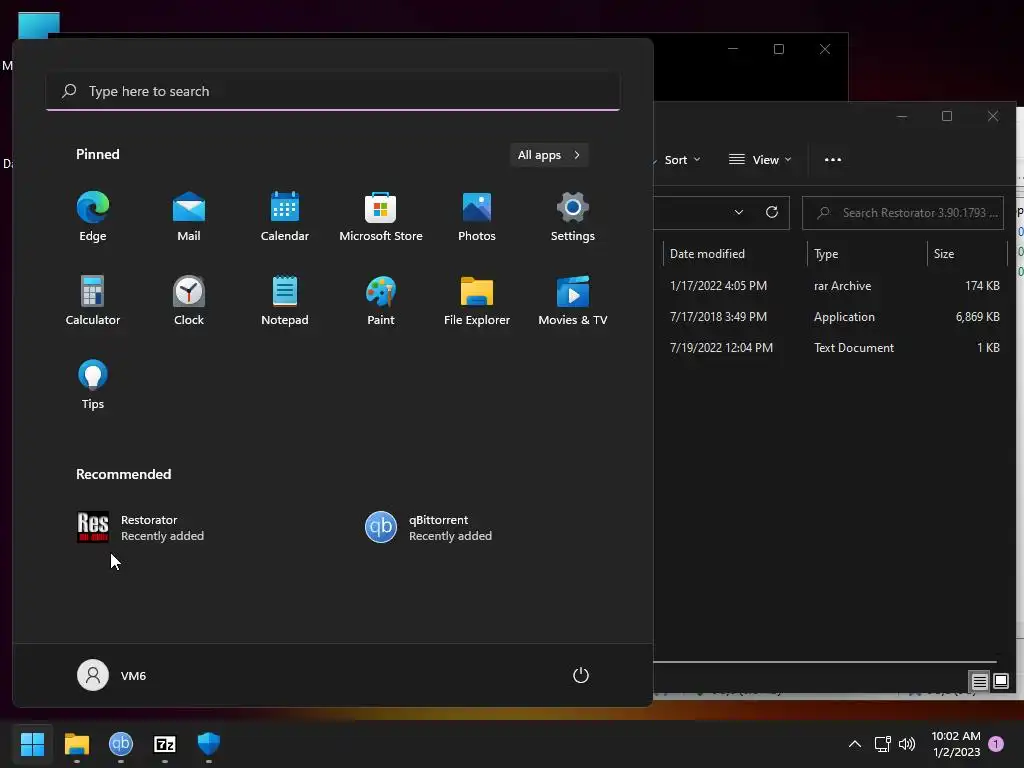
Task: Show All apps list
Action: pyautogui.click(x=549, y=155)
